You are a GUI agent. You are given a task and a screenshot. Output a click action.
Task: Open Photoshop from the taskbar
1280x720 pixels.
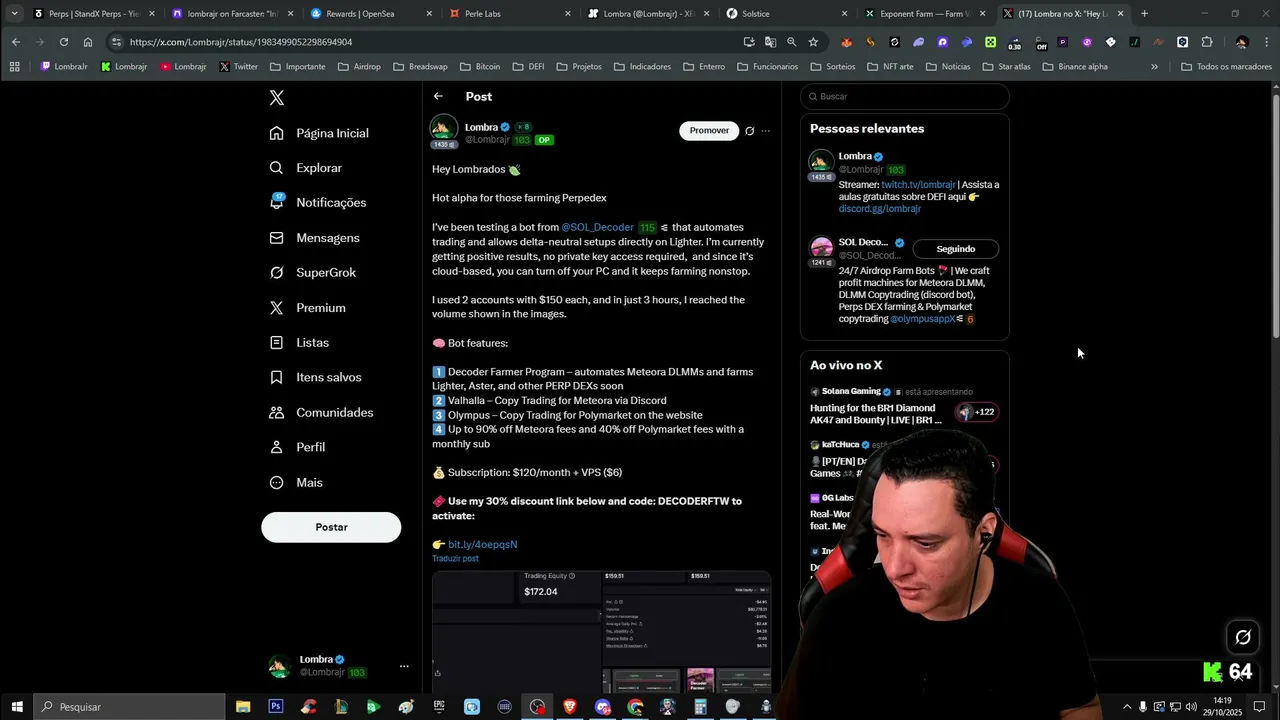pos(275,706)
